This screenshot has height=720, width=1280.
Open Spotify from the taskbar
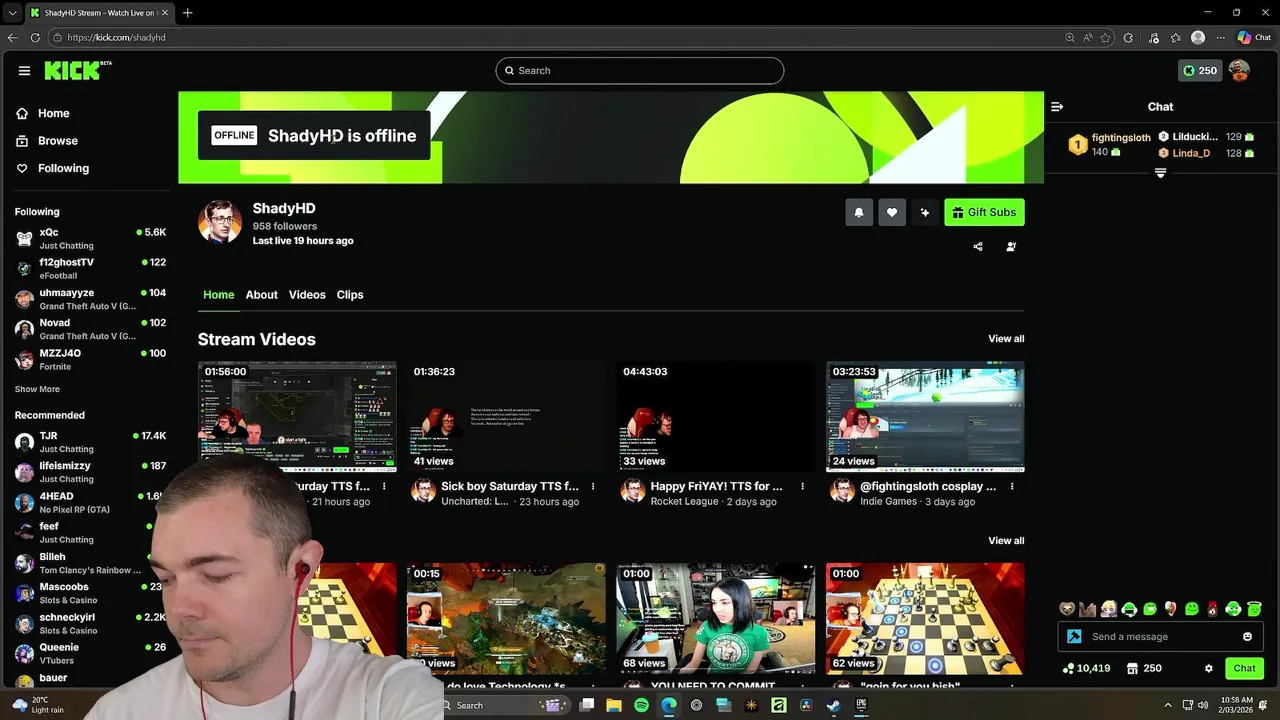641,705
